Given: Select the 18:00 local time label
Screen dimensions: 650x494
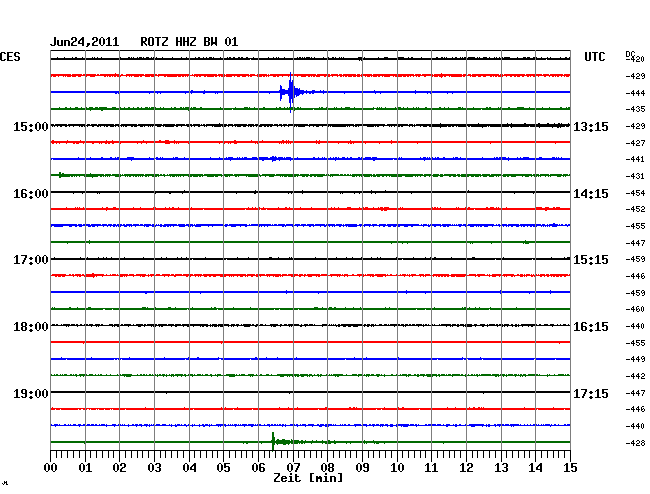Looking at the screenshot, I should click(x=31, y=327).
